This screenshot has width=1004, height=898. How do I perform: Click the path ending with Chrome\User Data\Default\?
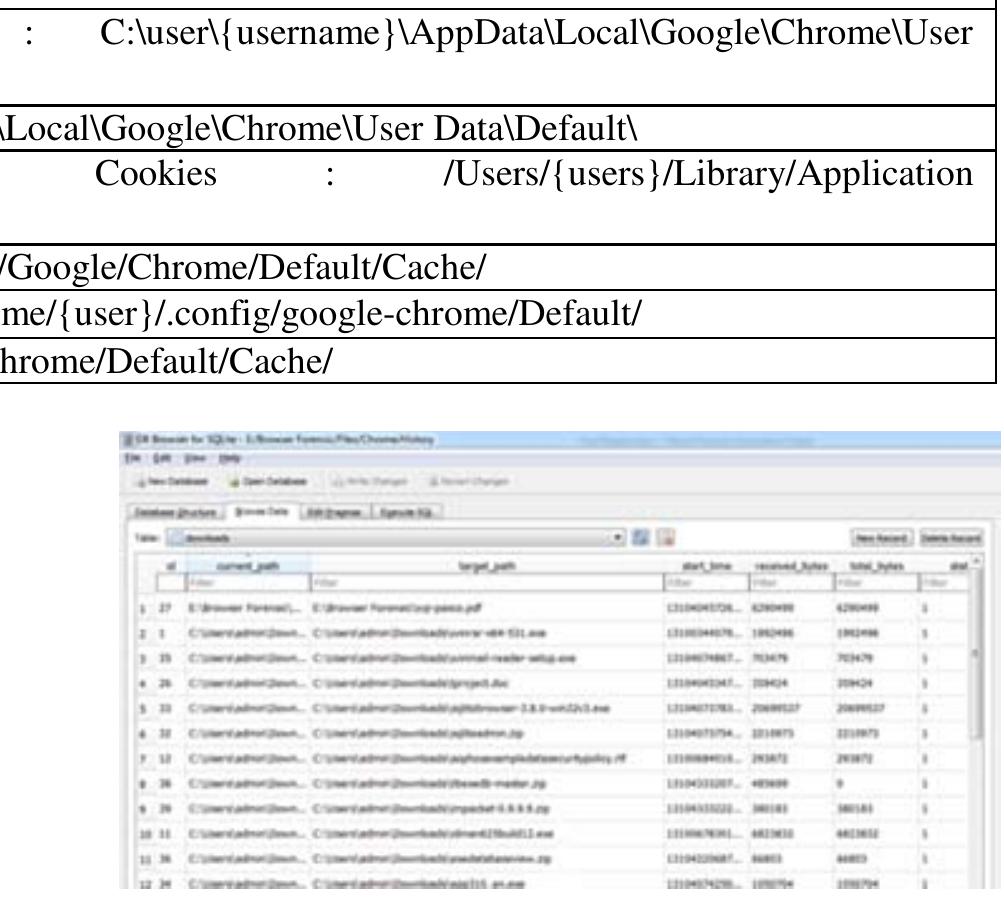(x=319, y=129)
